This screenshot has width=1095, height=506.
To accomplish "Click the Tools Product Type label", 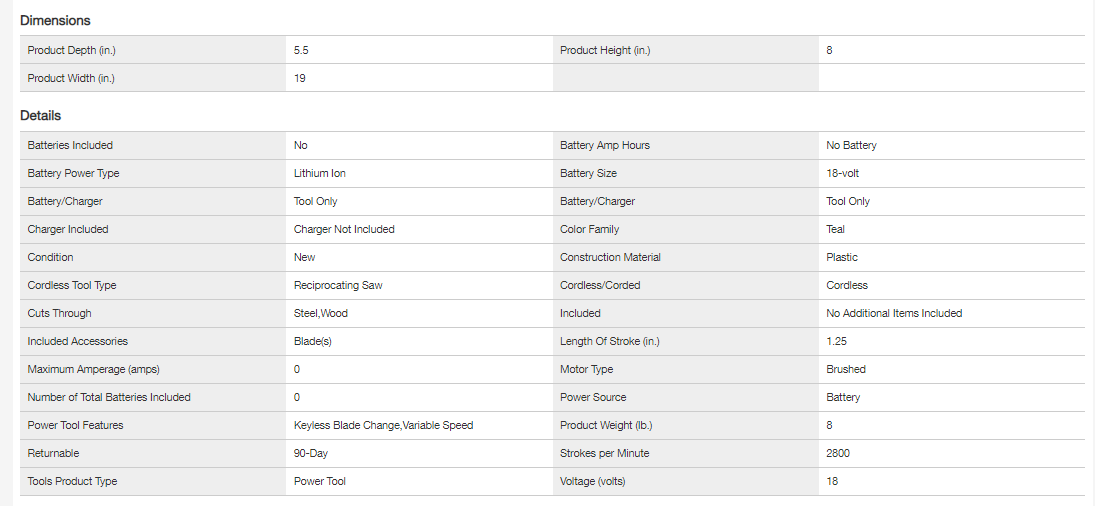I will [x=72, y=481].
